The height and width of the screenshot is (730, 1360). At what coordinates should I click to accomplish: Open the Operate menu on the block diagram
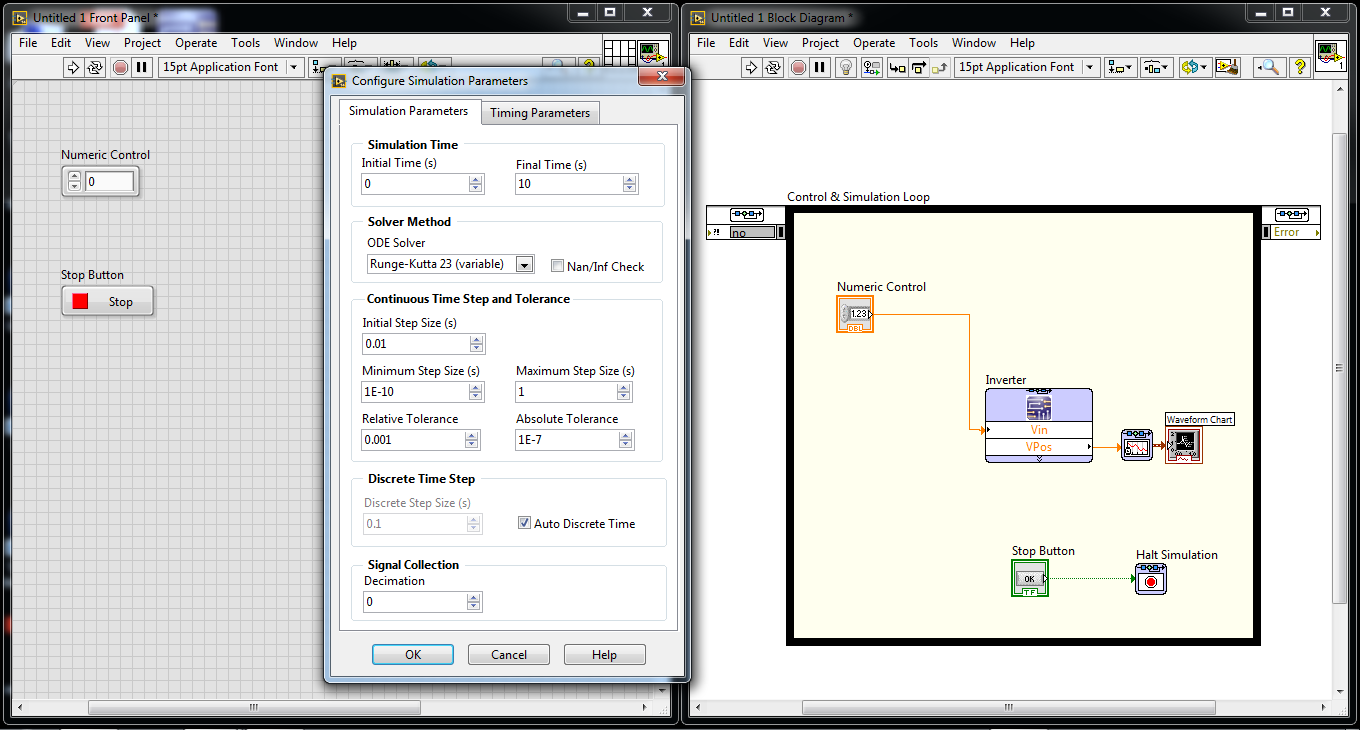click(x=874, y=43)
